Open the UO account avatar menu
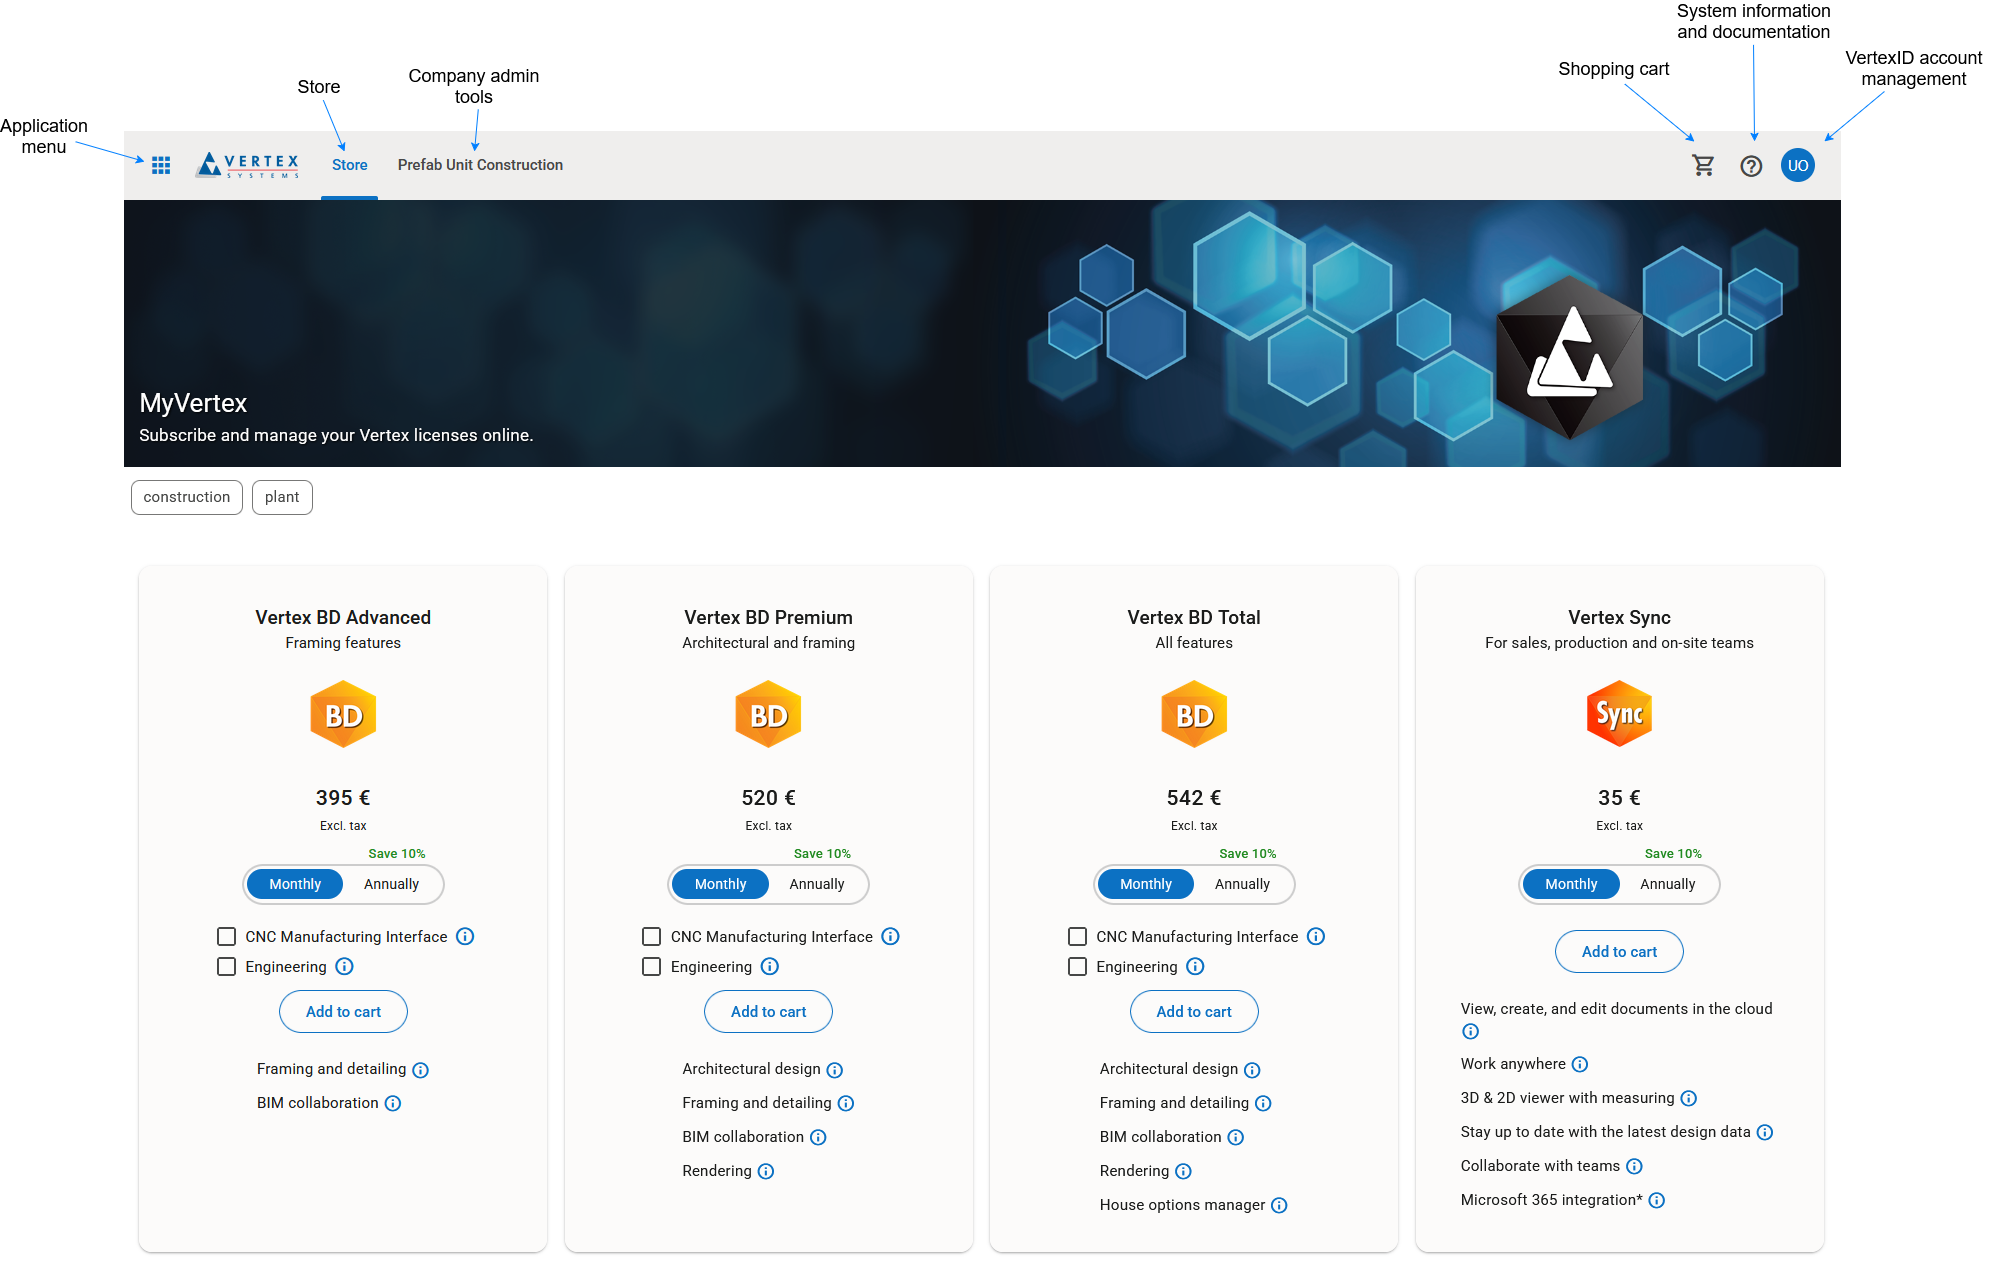The height and width of the screenshot is (1267, 2005). click(1798, 165)
